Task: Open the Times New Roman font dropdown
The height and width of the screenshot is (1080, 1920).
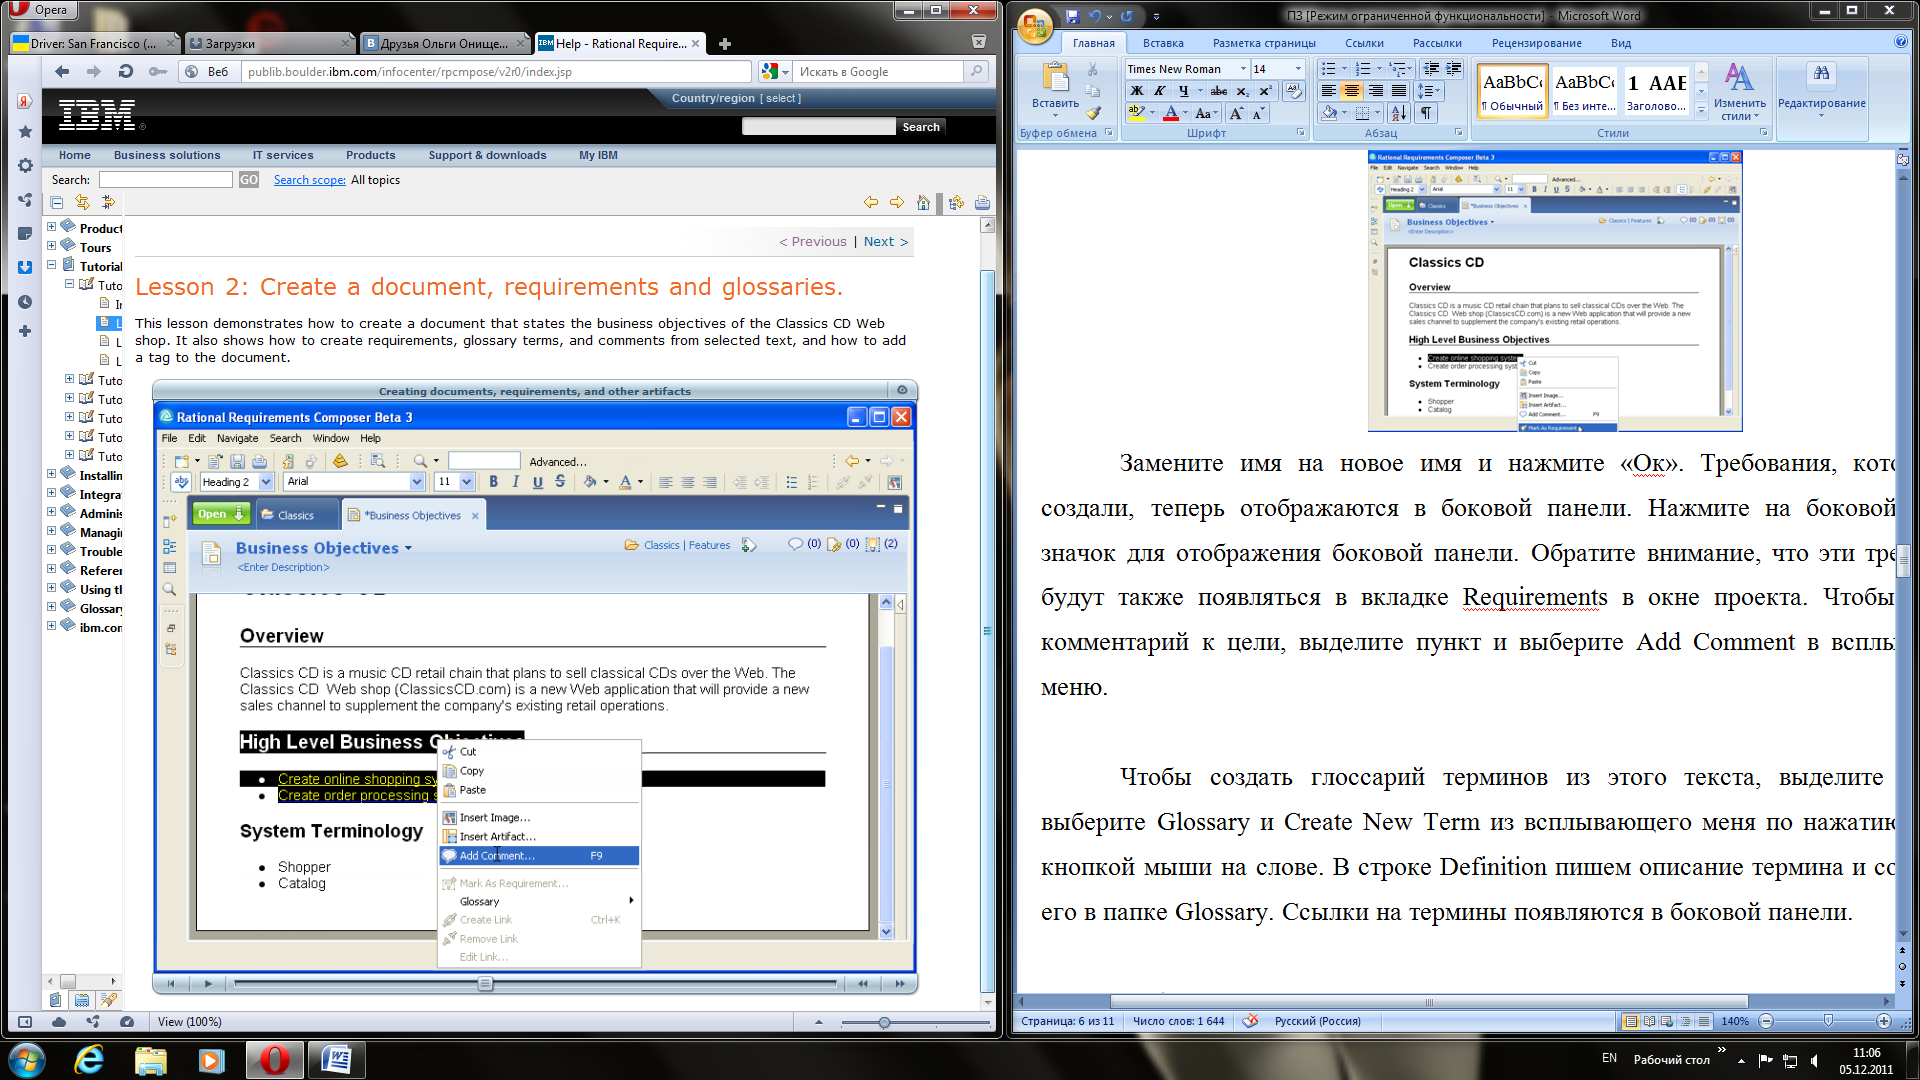Action: tap(1243, 69)
